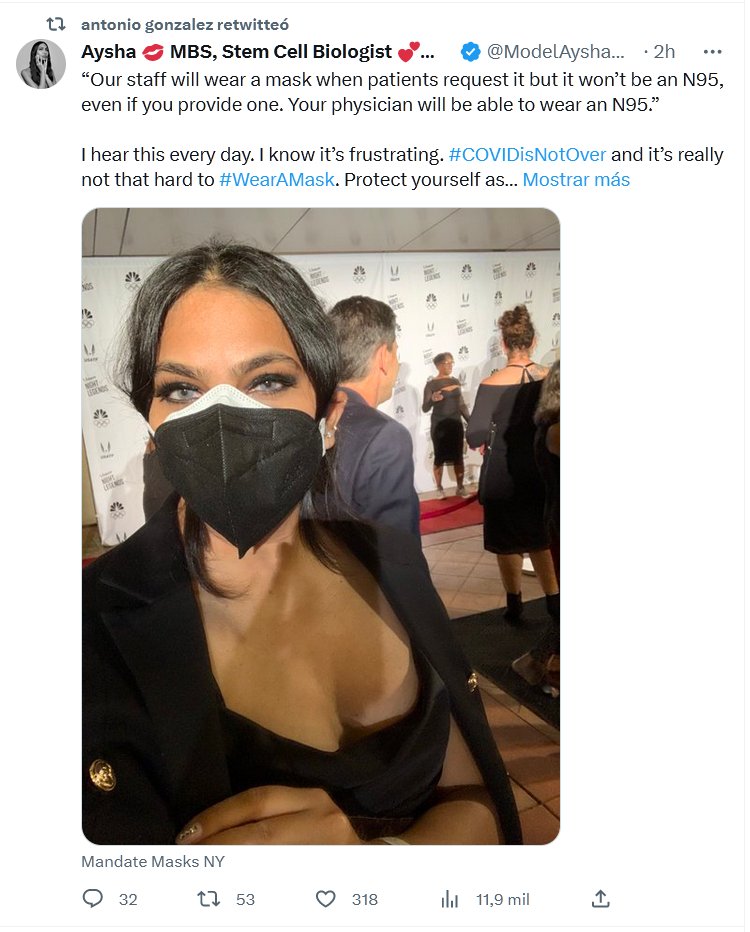Expand tweet with Mostrar más

[576, 180]
